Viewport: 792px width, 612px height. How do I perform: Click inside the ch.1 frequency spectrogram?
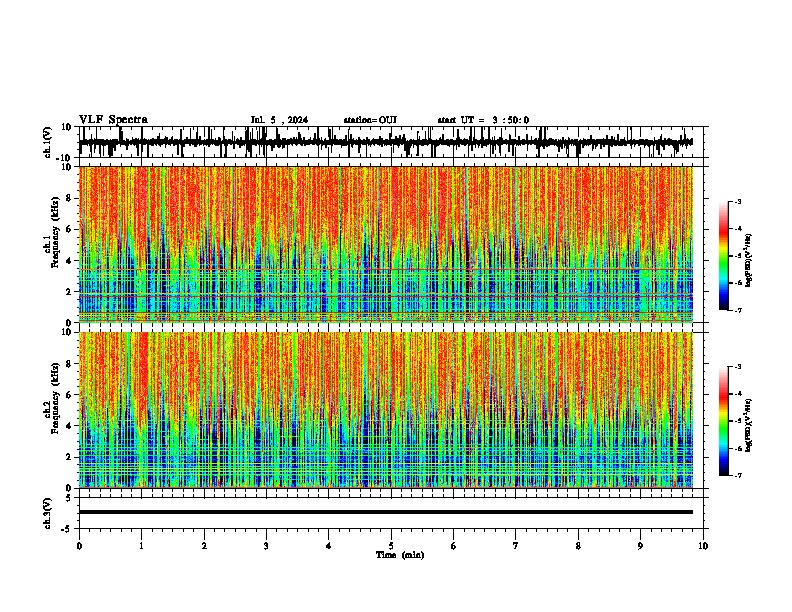(386, 244)
